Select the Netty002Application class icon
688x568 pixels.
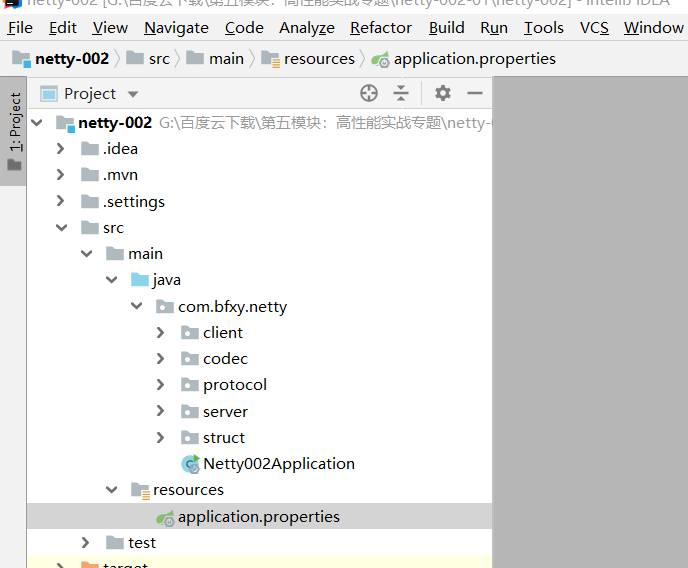click(x=191, y=464)
